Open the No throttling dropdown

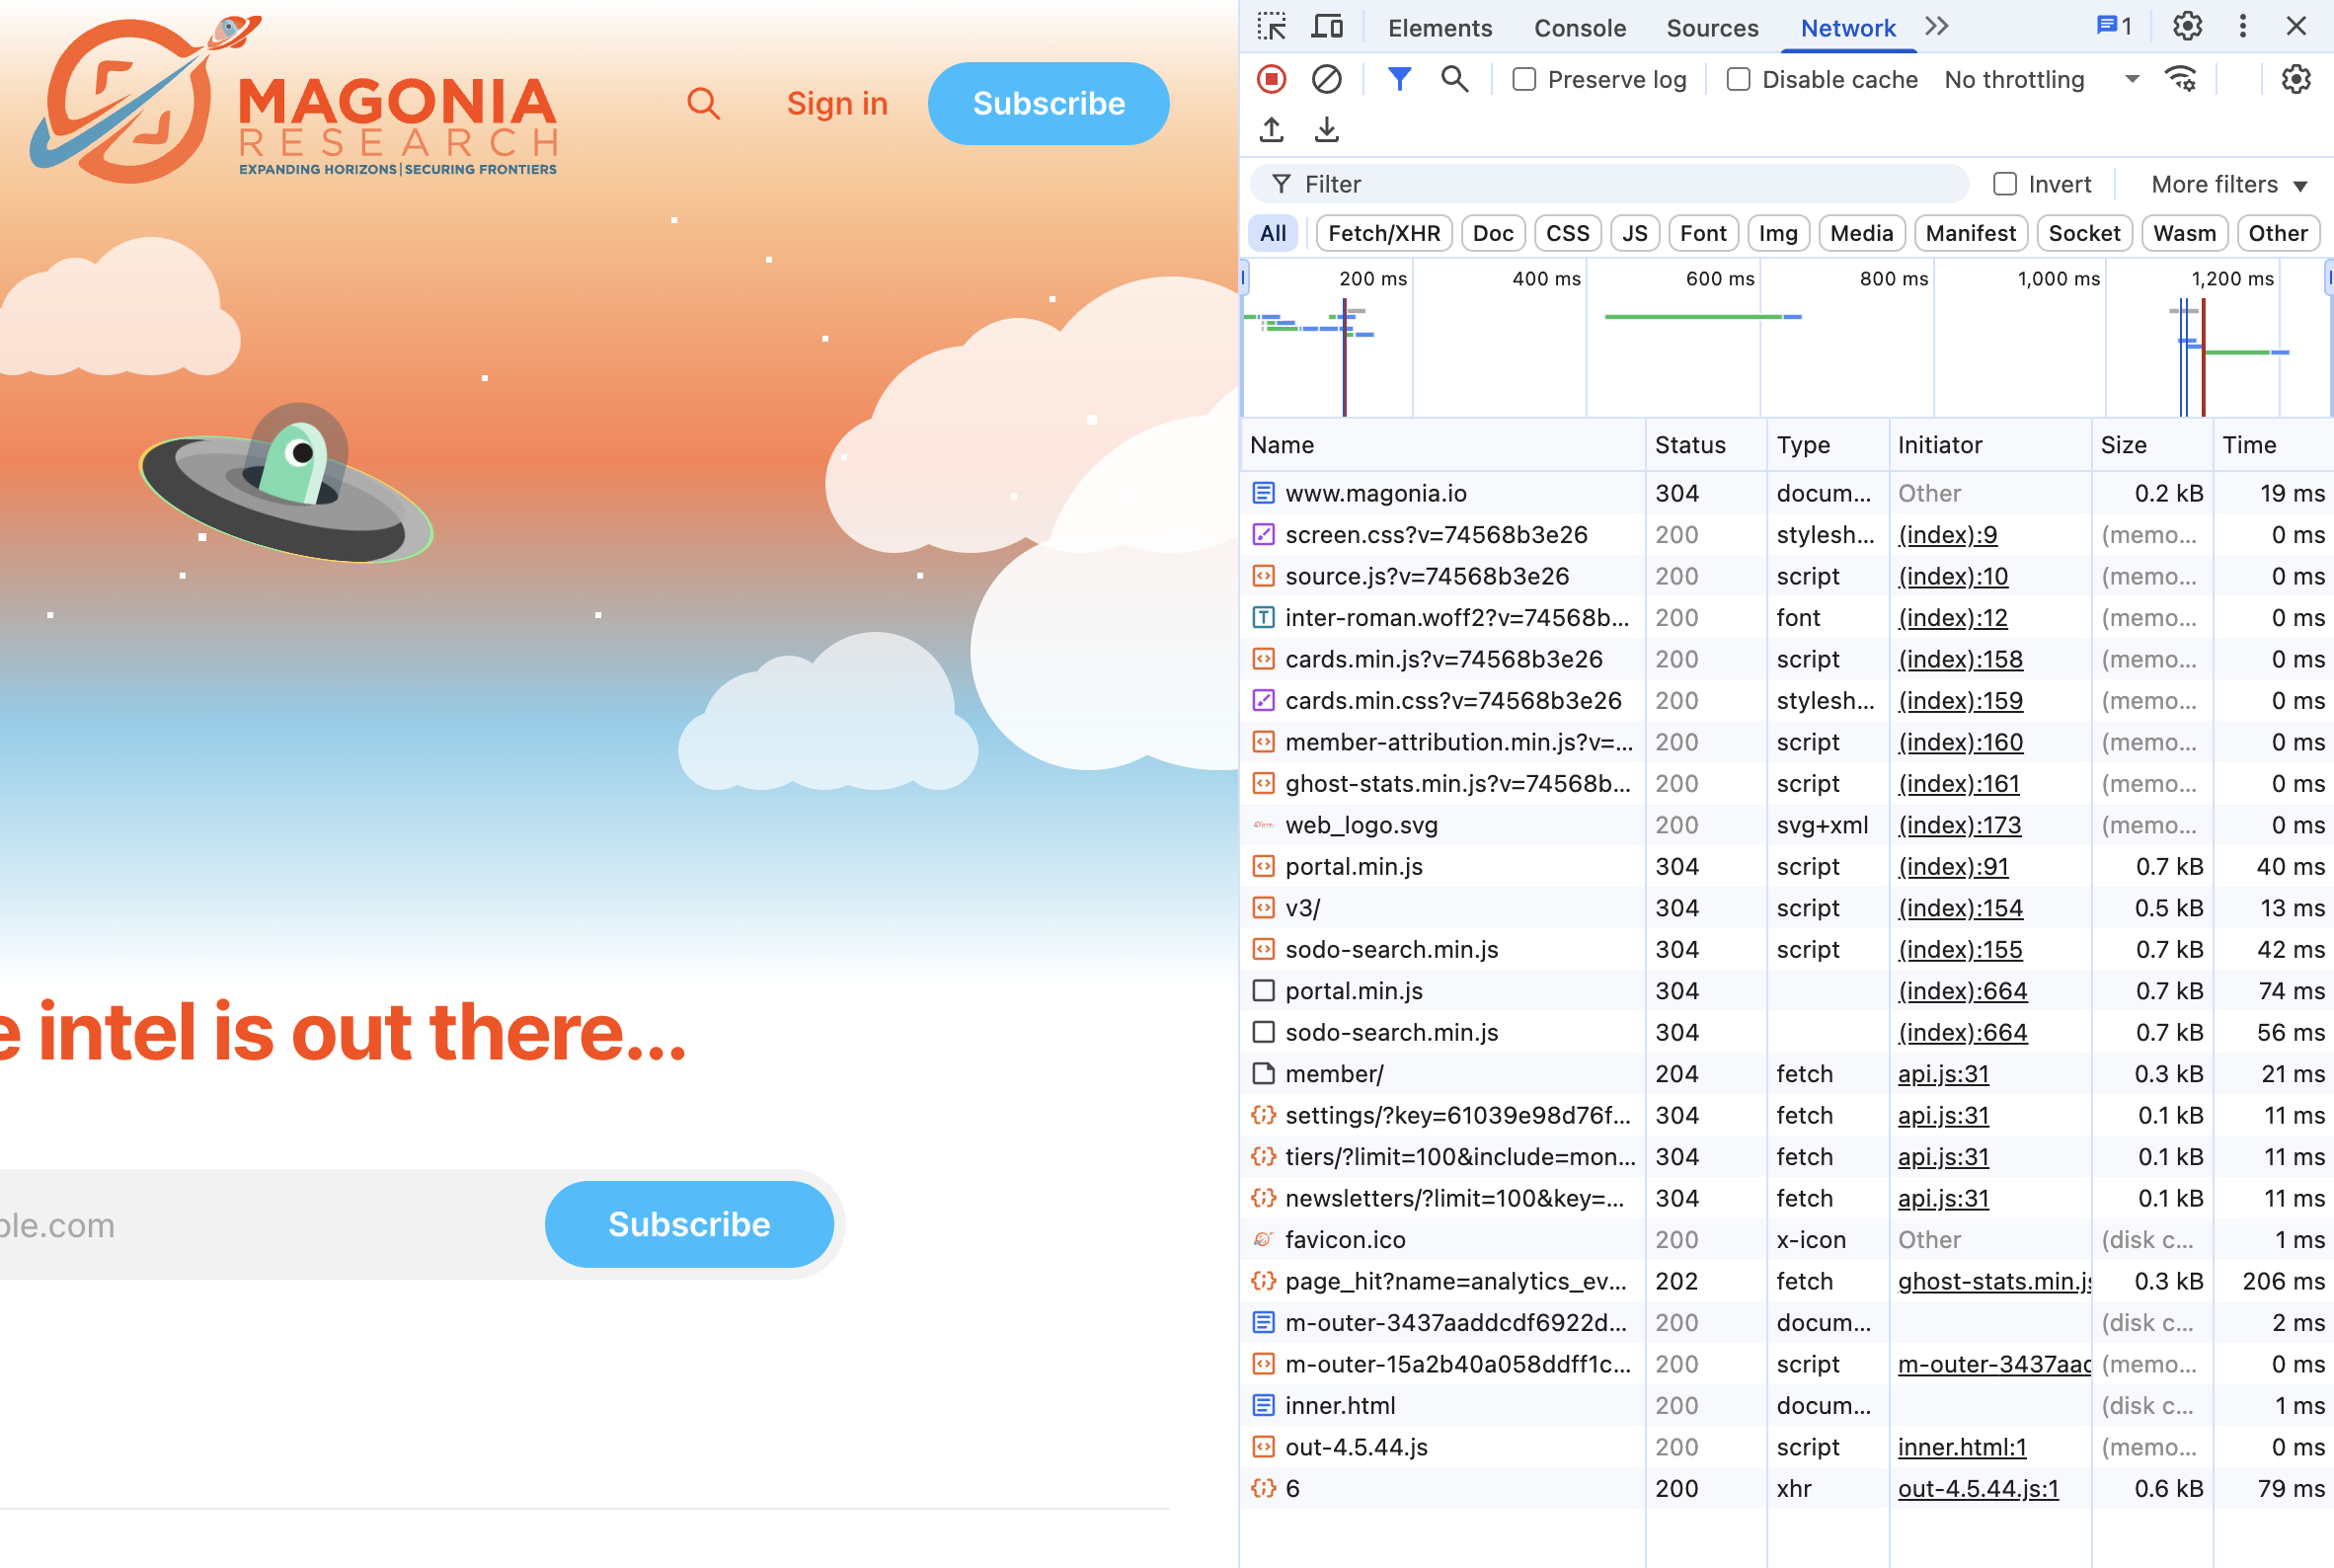point(2040,79)
